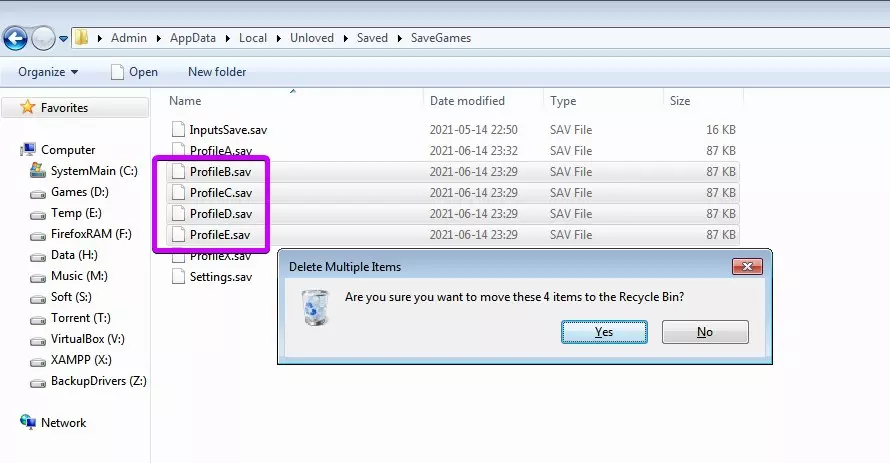Click the Soft (S:) drive icon

(x=37, y=299)
